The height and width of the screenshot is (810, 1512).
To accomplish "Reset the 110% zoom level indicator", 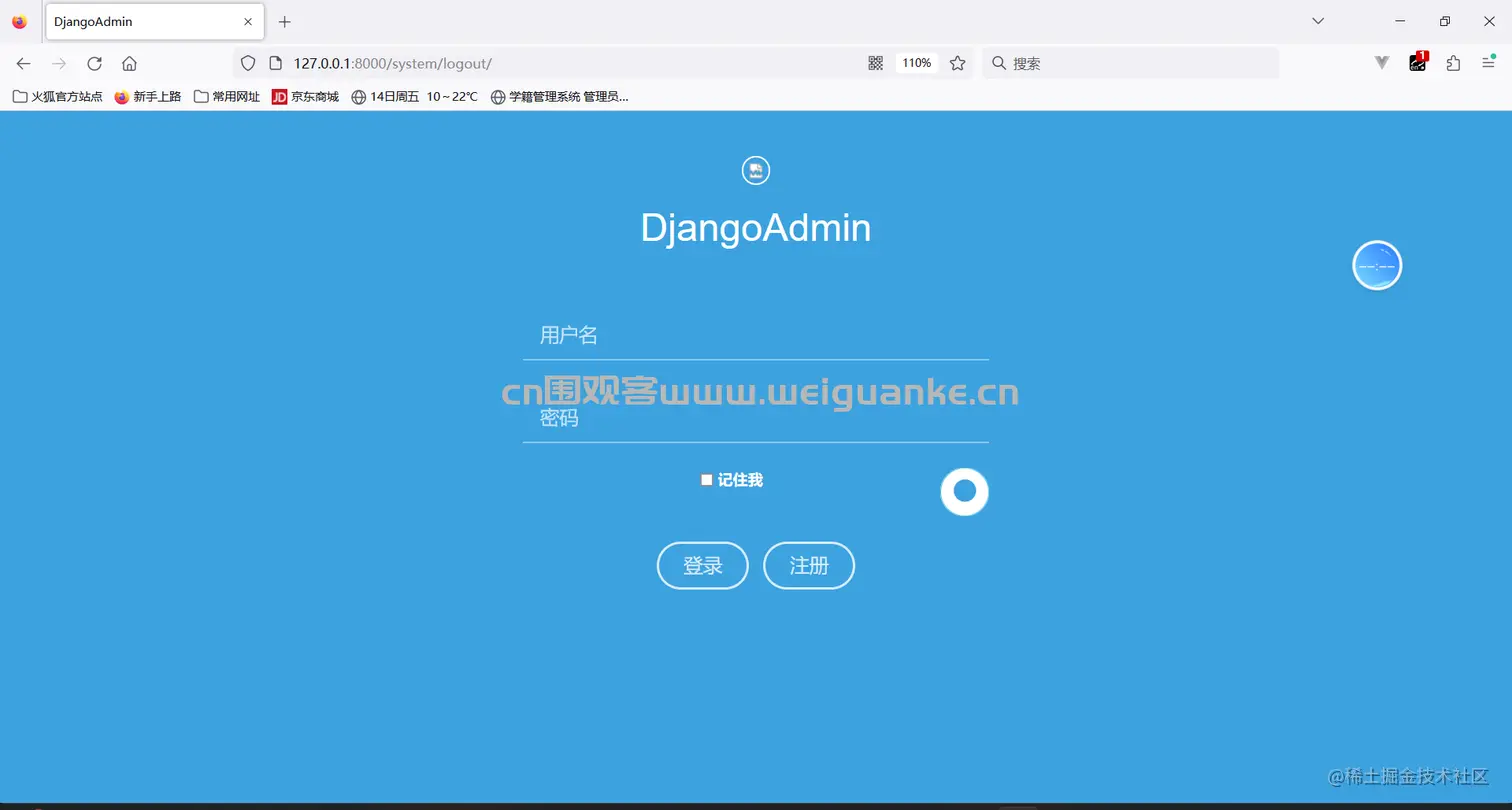I will pos(917,63).
